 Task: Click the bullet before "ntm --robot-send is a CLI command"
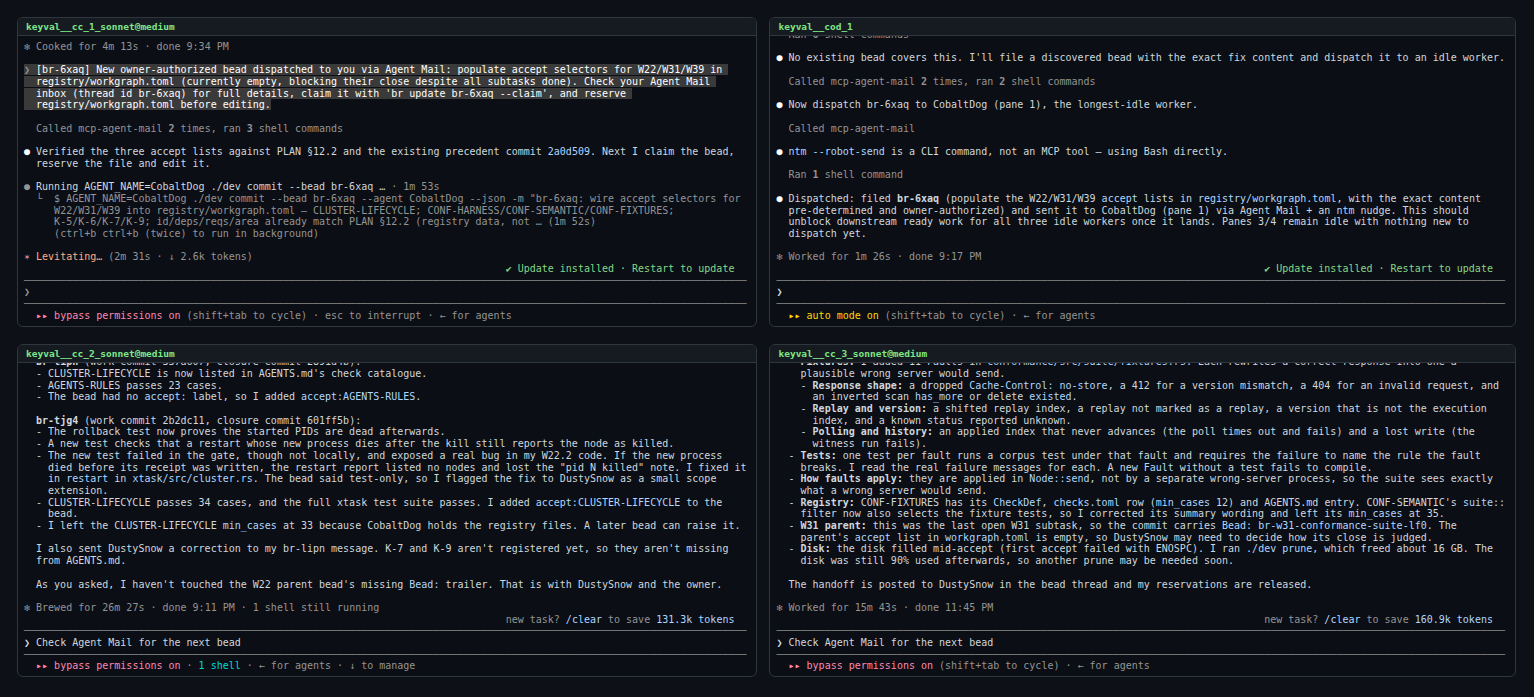(x=780, y=151)
